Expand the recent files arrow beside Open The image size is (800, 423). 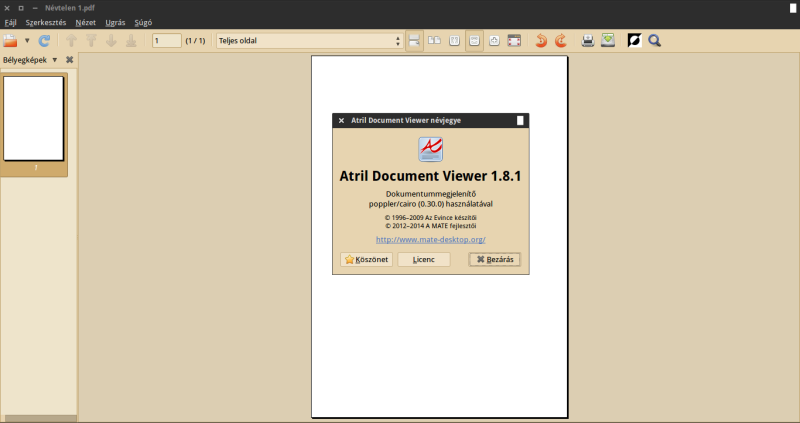(x=27, y=41)
